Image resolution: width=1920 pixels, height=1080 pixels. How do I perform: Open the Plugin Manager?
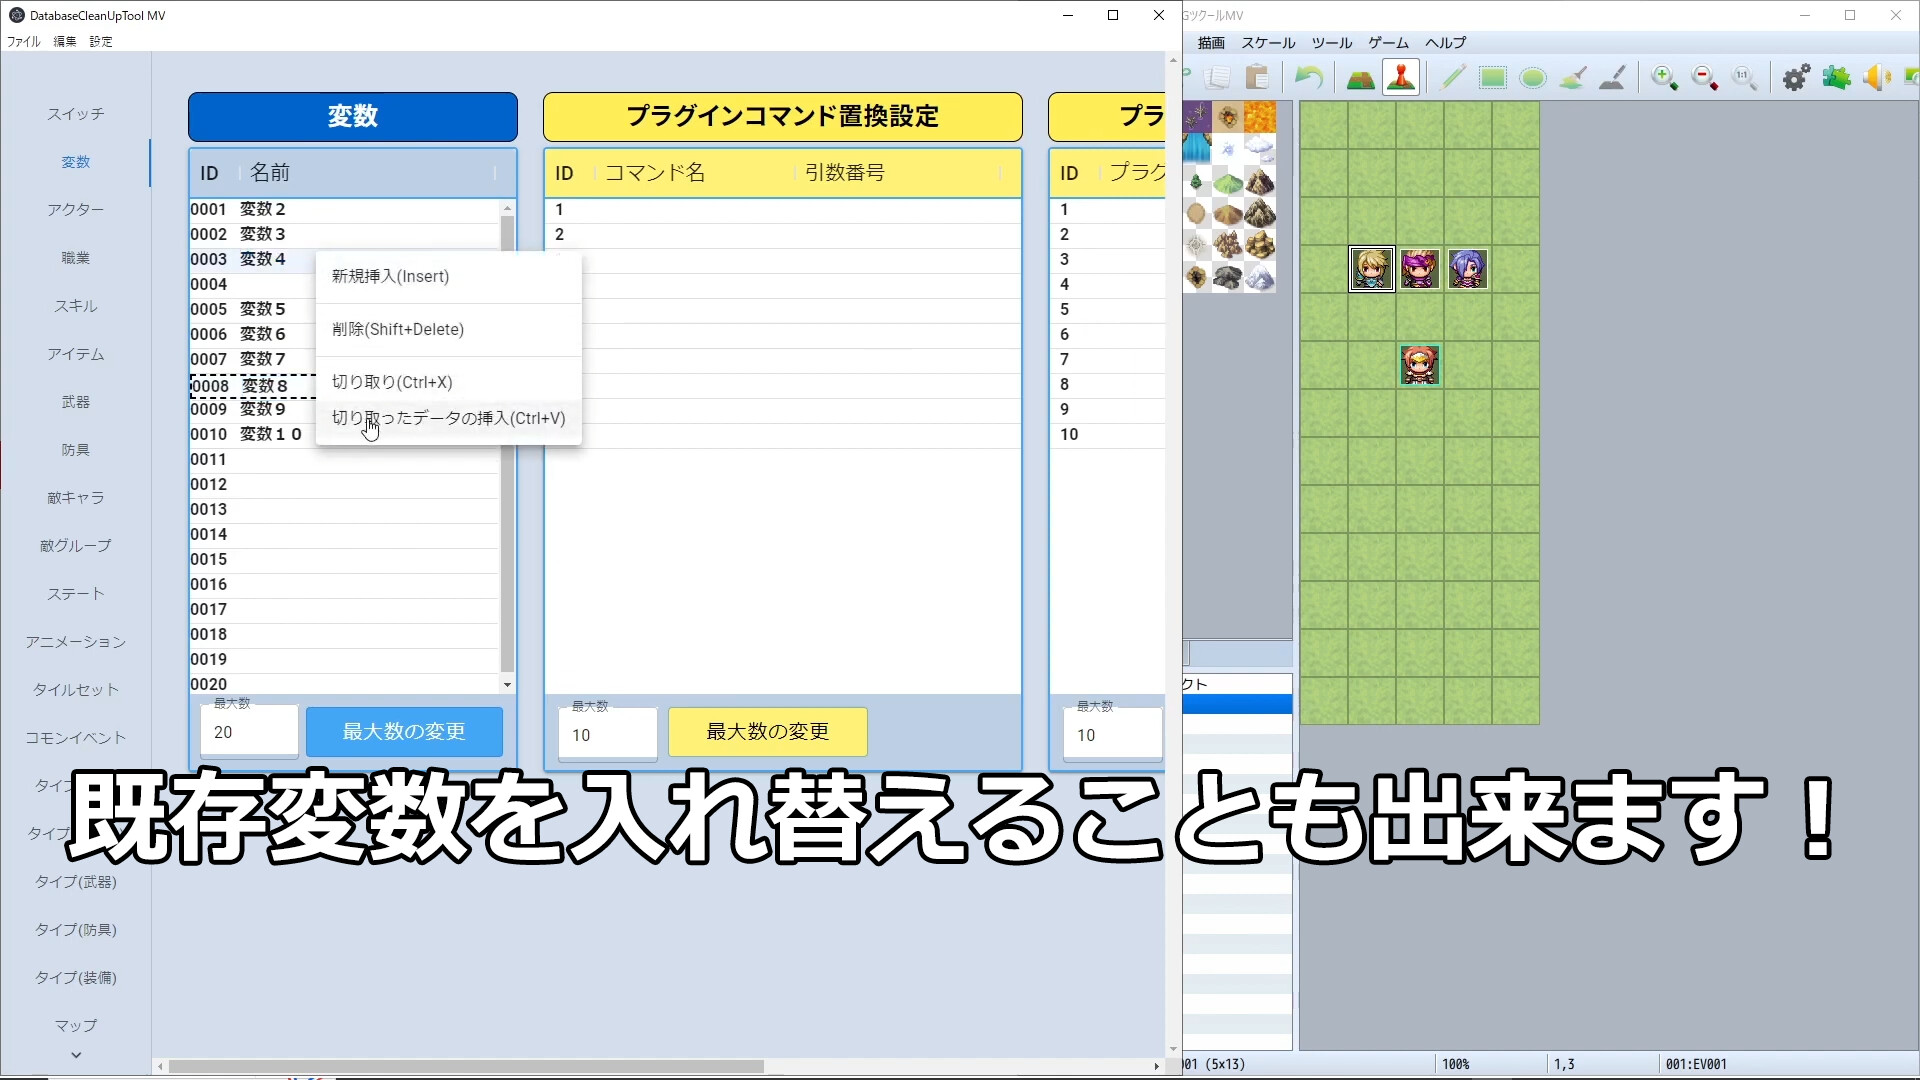pos(1836,77)
